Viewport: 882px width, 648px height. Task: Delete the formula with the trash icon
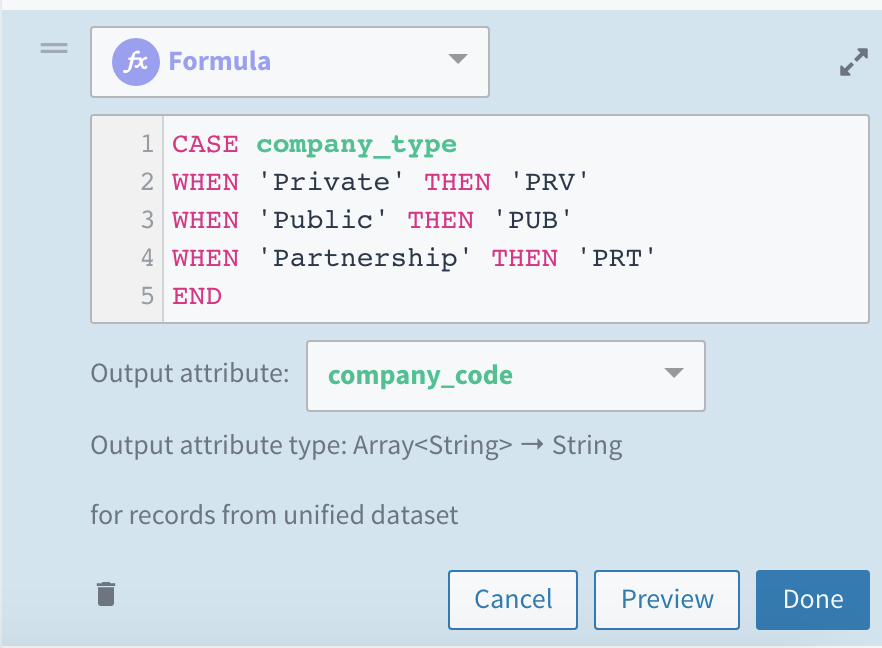click(106, 595)
